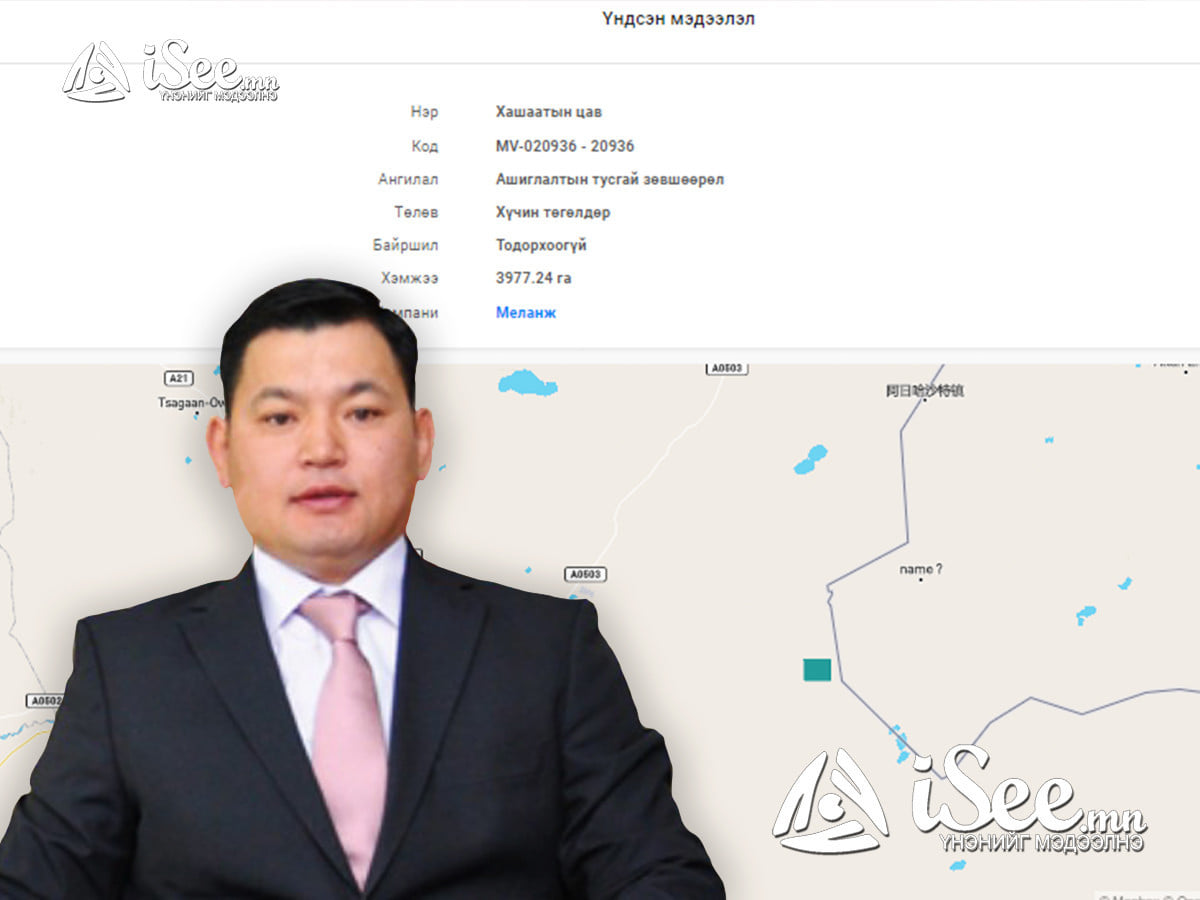Select the license name Хашаатын цав
Viewport: 1200px width, 900px height.
click(548, 112)
